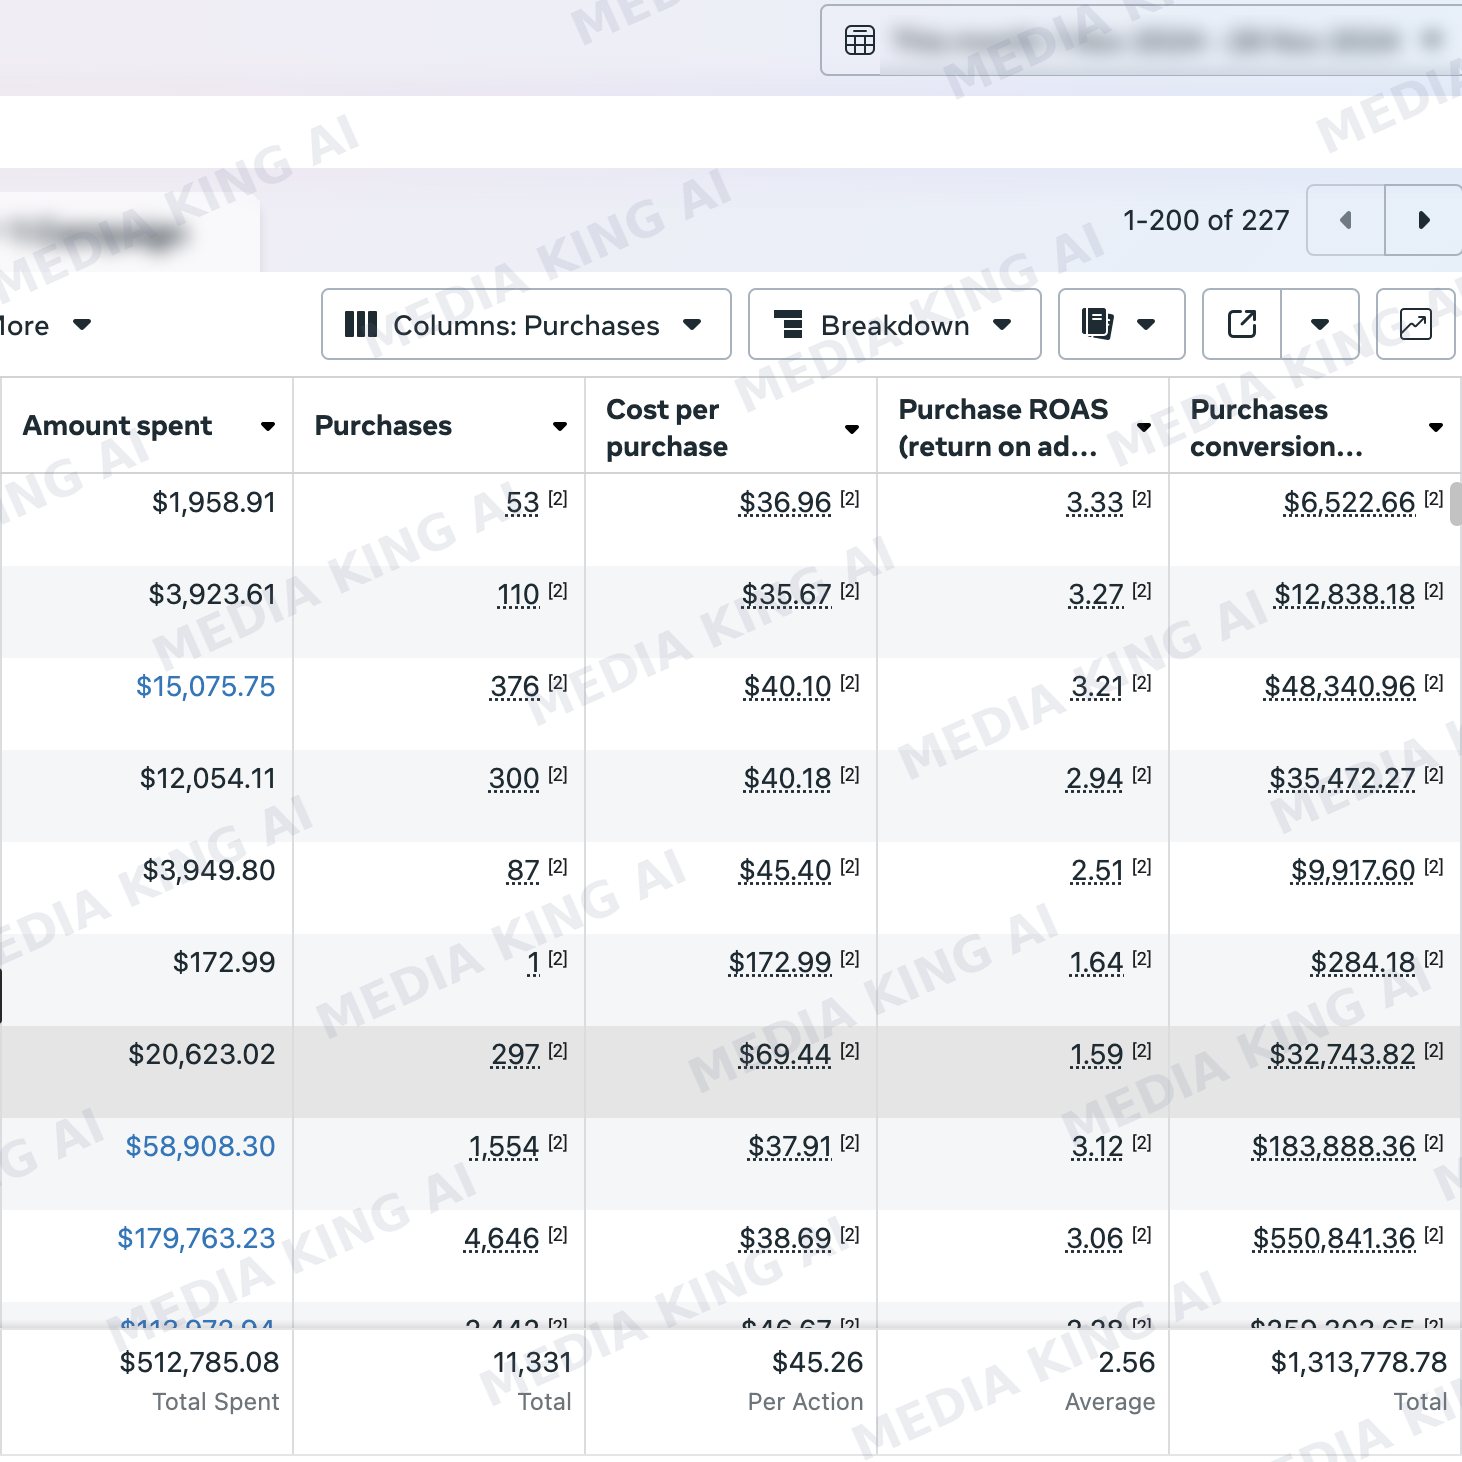Open Purchases conversion value column menu arrow
Viewport: 1462px width, 1462px height.
coord(1436,427)
